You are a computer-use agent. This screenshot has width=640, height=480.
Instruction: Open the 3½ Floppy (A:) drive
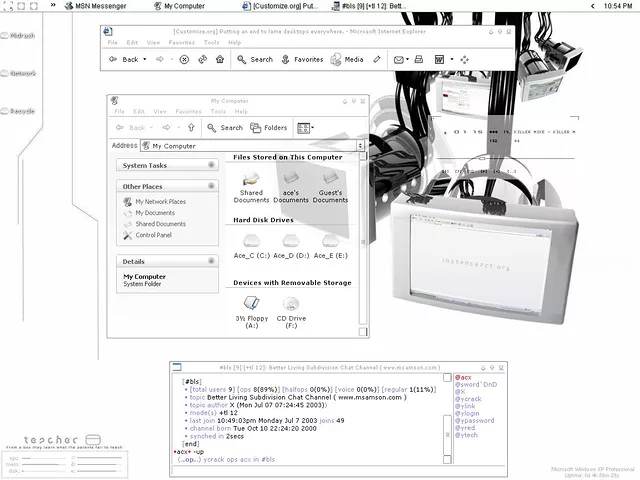click(x=251, y=305)
